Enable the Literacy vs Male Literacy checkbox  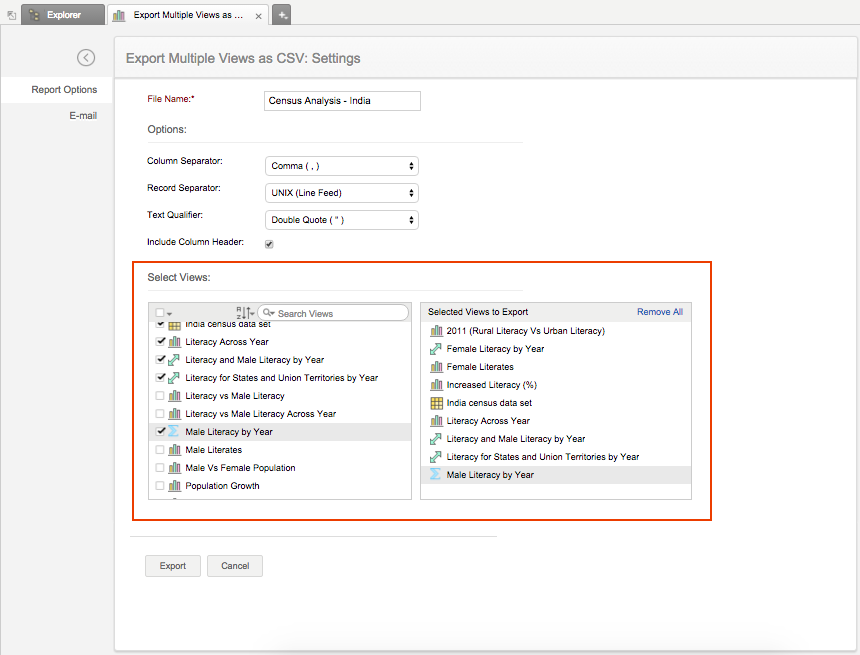pyautogui.click(x=160, y=396)
